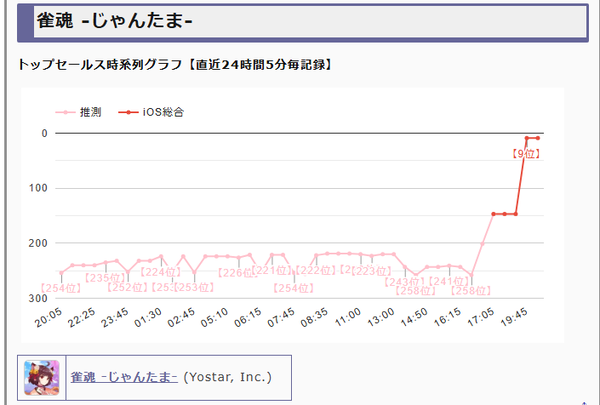
Task: Click the y-axis 300 label
Action: 38,298
